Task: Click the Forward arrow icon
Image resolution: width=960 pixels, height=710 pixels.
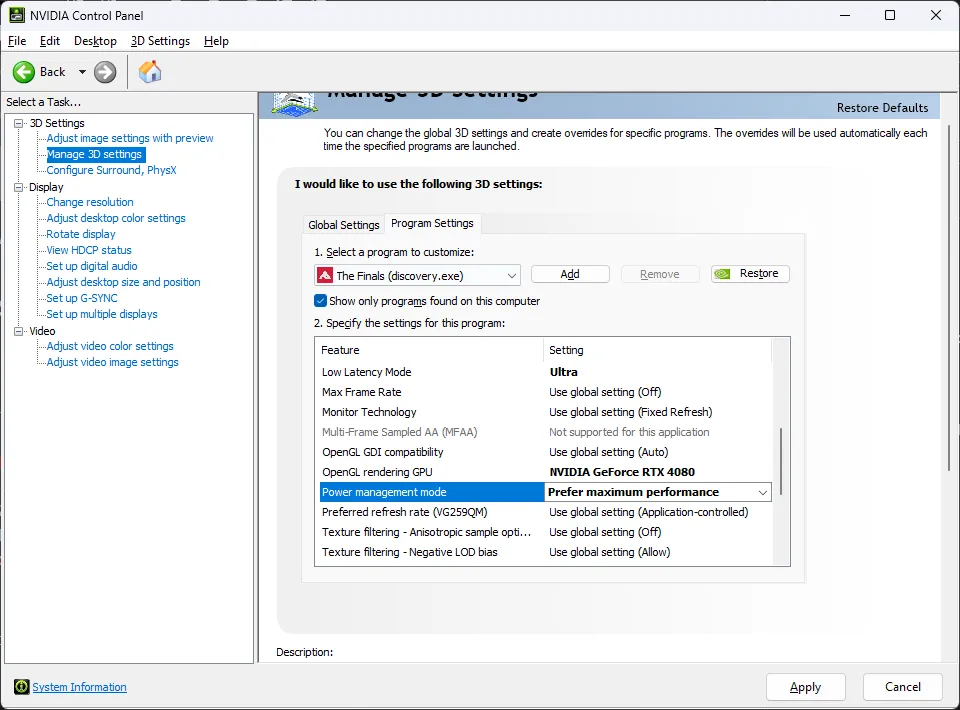Action: click(105, 72)
